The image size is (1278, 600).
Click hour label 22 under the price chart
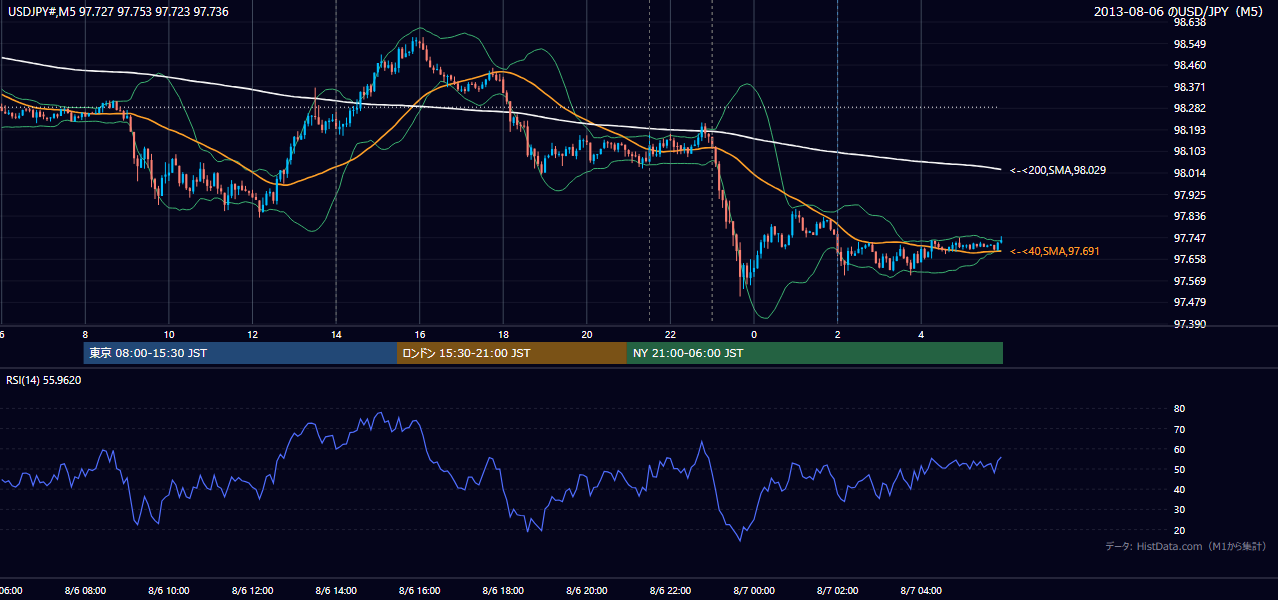[x=670, y=334]
